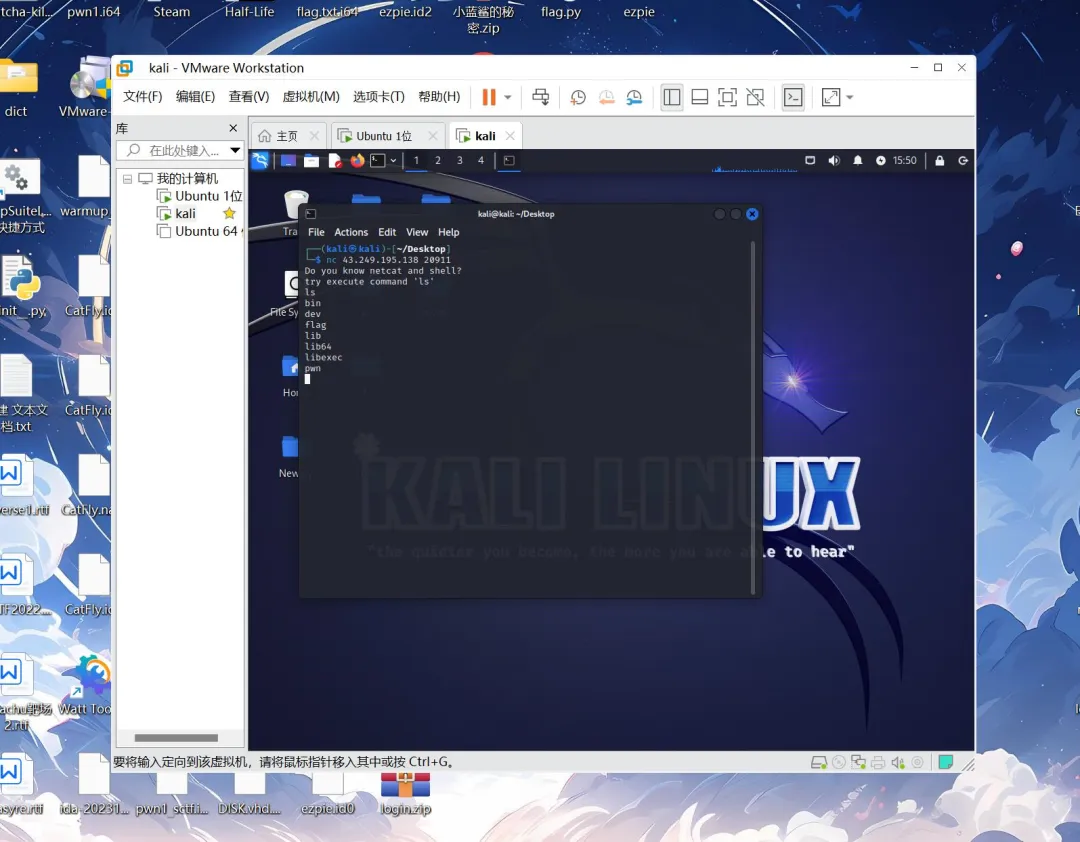Switch to the 主页 tab
The height and width of the screenshot is (842, 1080).
click(x=287, y=136)
